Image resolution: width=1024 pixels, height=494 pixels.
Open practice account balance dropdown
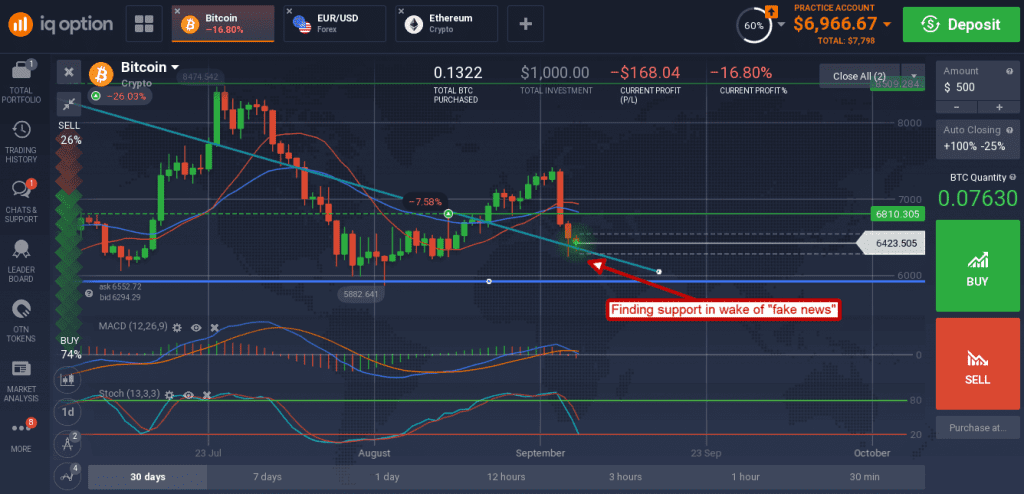[x=886, y=25]
